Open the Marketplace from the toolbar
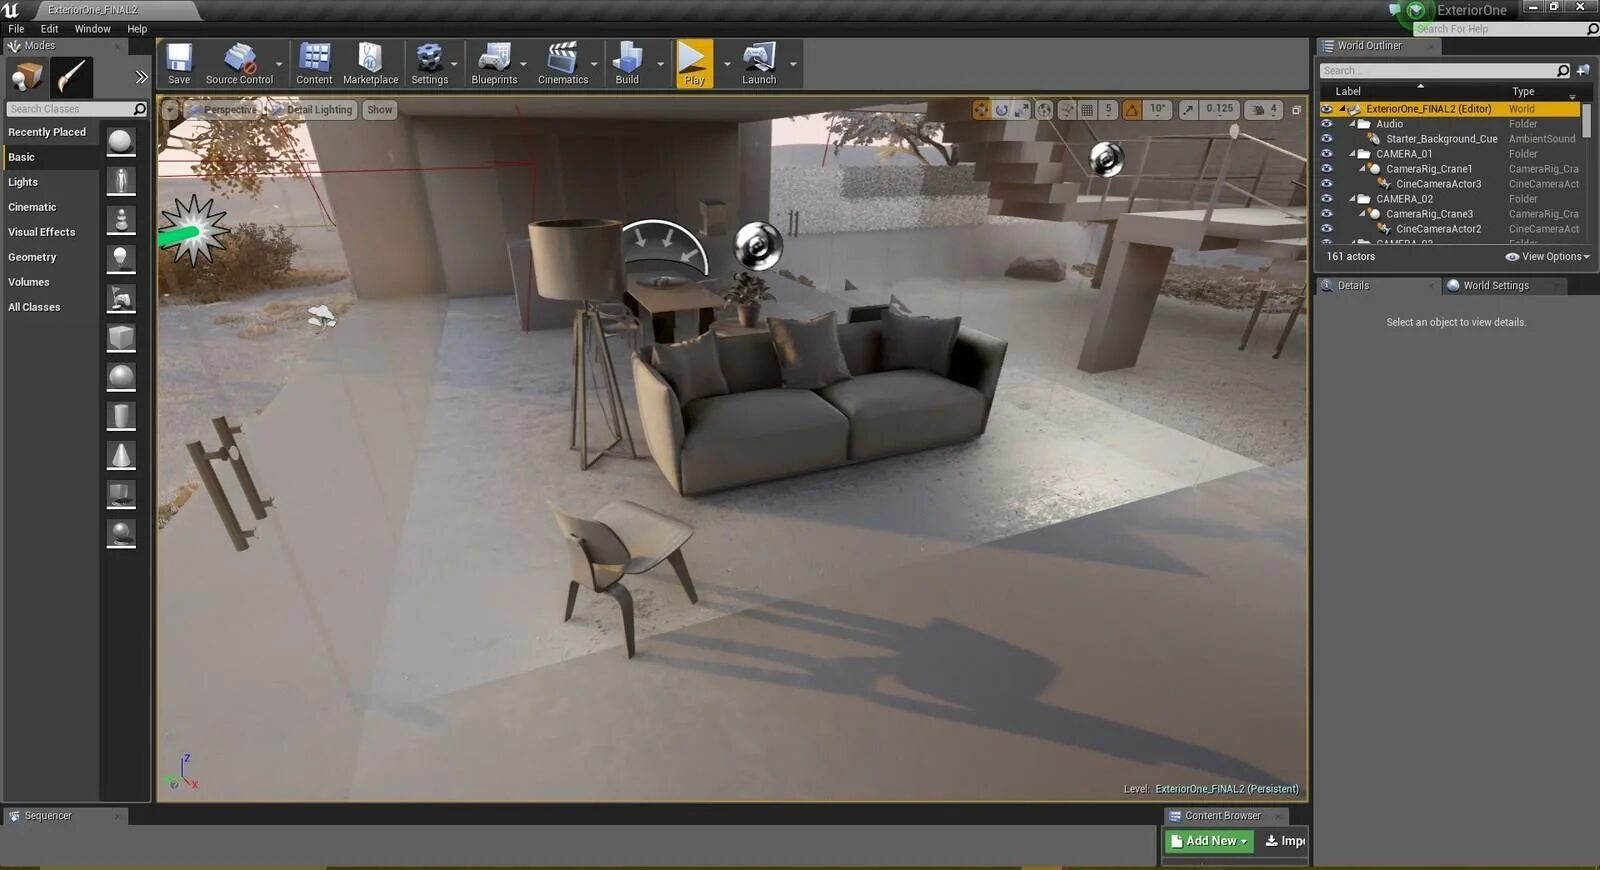The height and width of the screenshot is (870, 1600). (x=370, y=64)
